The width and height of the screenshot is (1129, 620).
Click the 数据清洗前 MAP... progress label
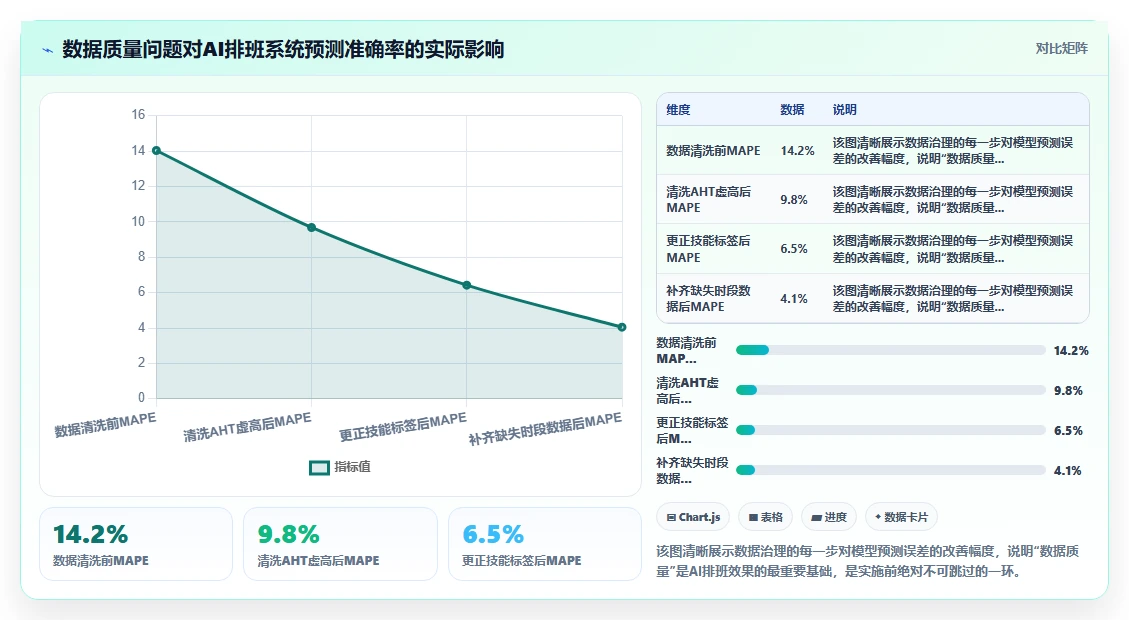[686, 351]
